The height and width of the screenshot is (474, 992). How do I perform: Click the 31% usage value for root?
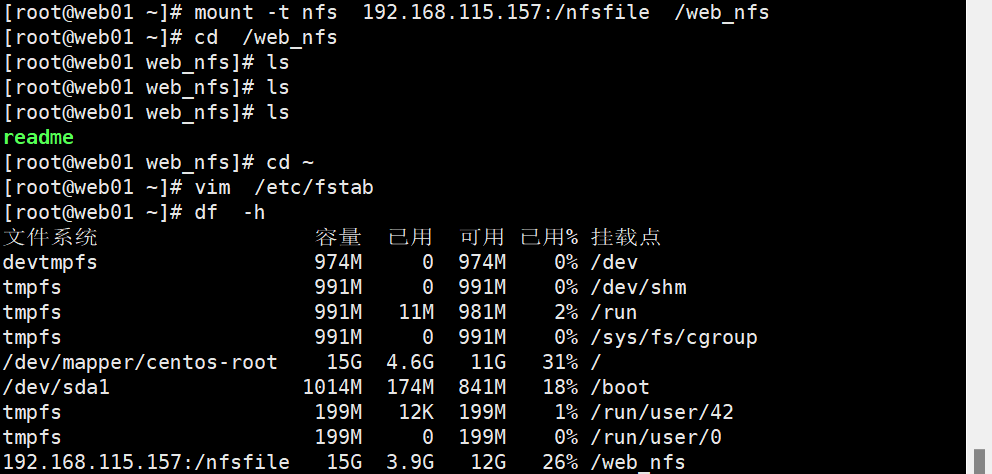pyautogui.click(x=560, y=363)
